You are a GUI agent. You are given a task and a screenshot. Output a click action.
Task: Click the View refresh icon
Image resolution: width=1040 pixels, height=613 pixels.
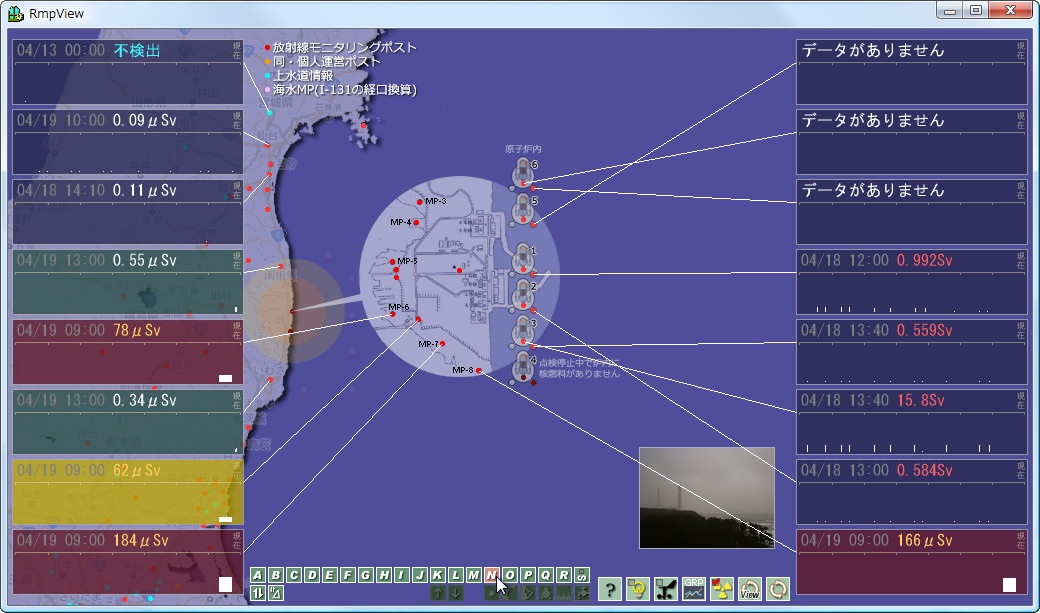[x=749, y=588]
